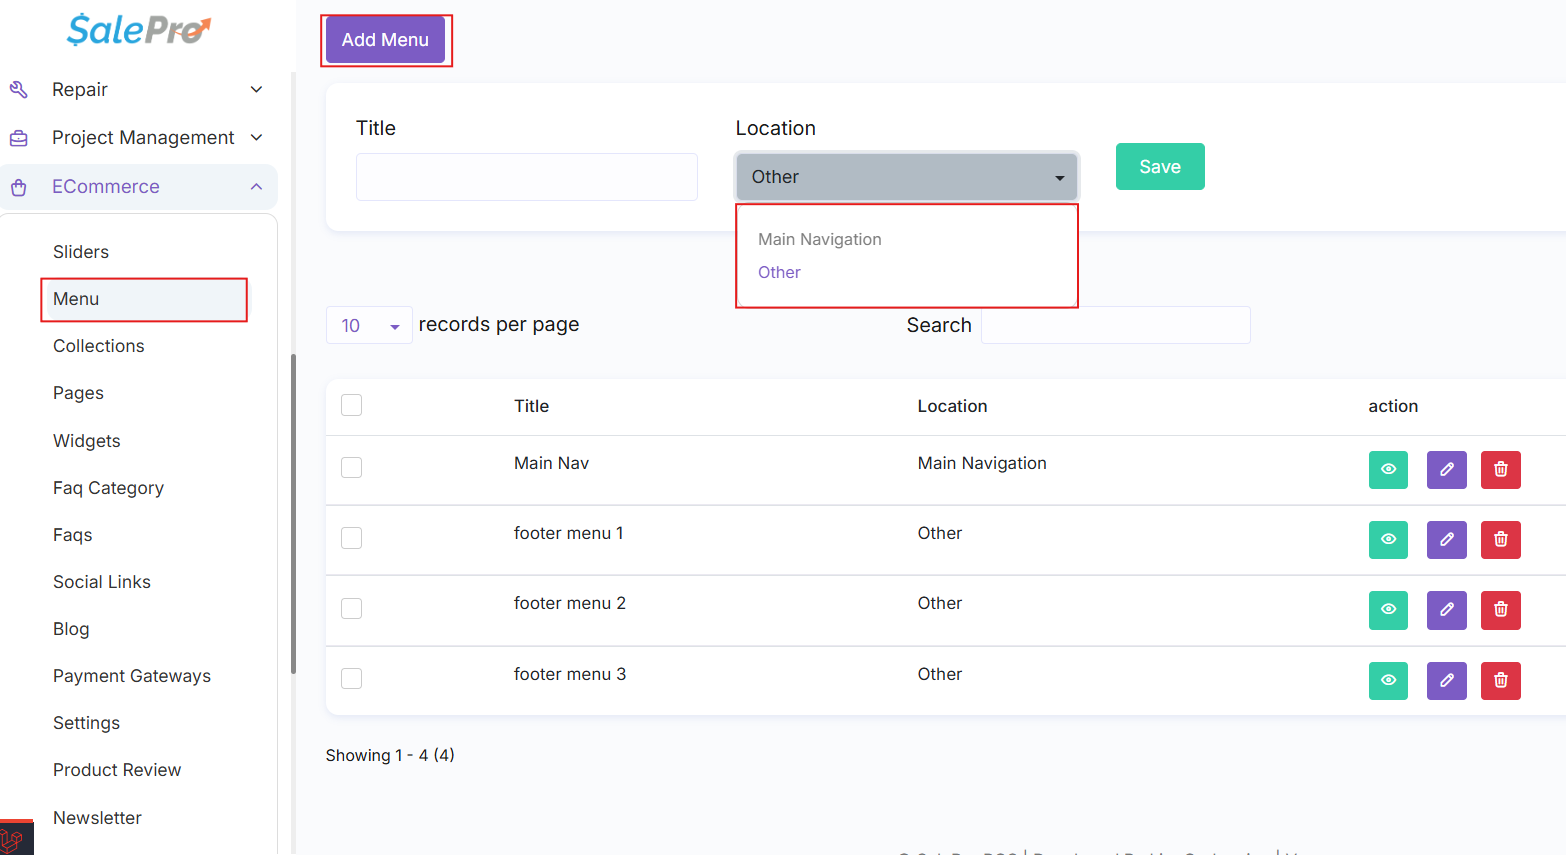Viewport: 1566px width, 855px height.
Task: Delete footer menu 2 entry
Action: (x=1501, y=610)
